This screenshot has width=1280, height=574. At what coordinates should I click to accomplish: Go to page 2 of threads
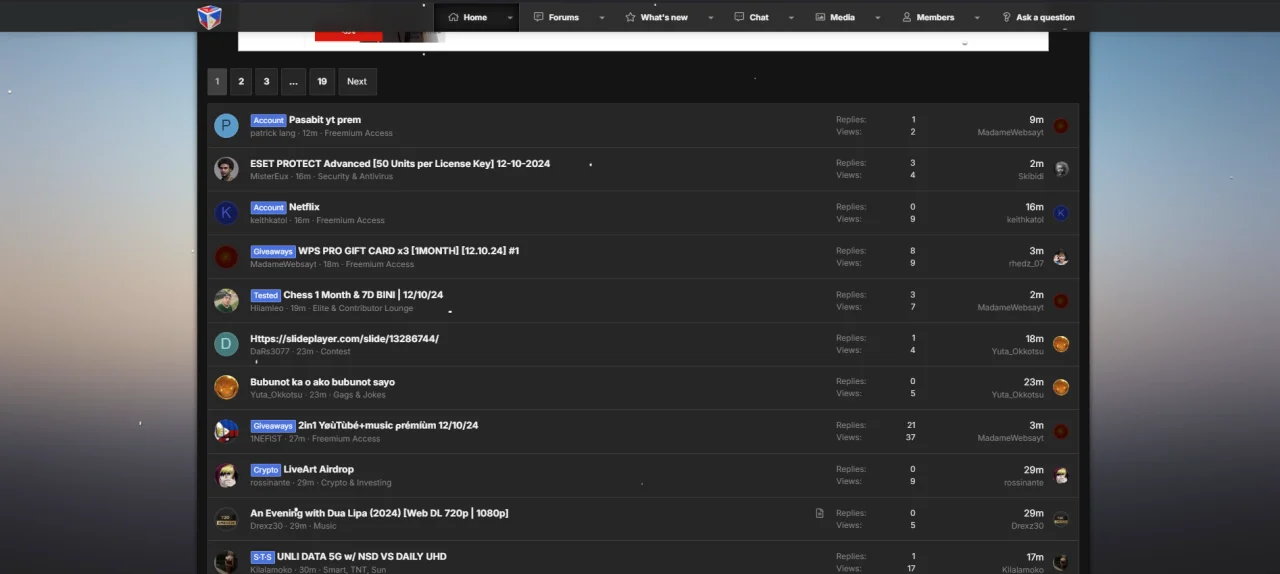[x=241, y=82]
